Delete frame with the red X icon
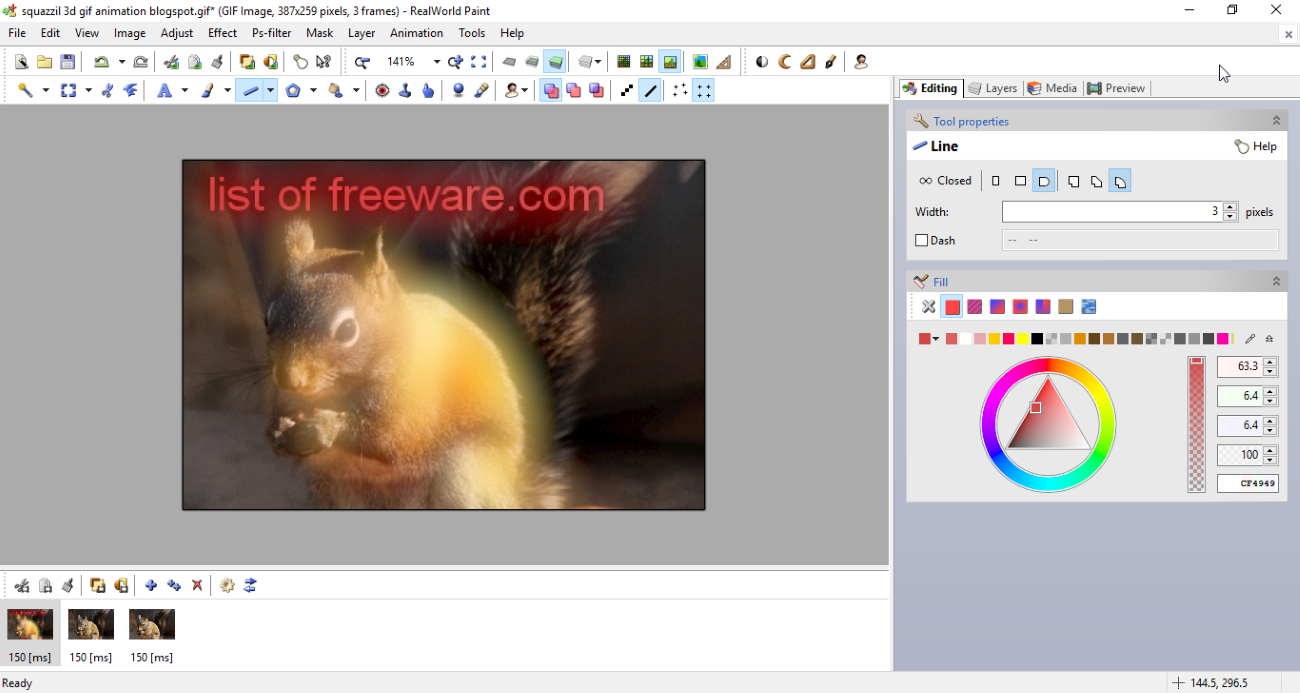1300x693 pixels. tap(197, 585)
